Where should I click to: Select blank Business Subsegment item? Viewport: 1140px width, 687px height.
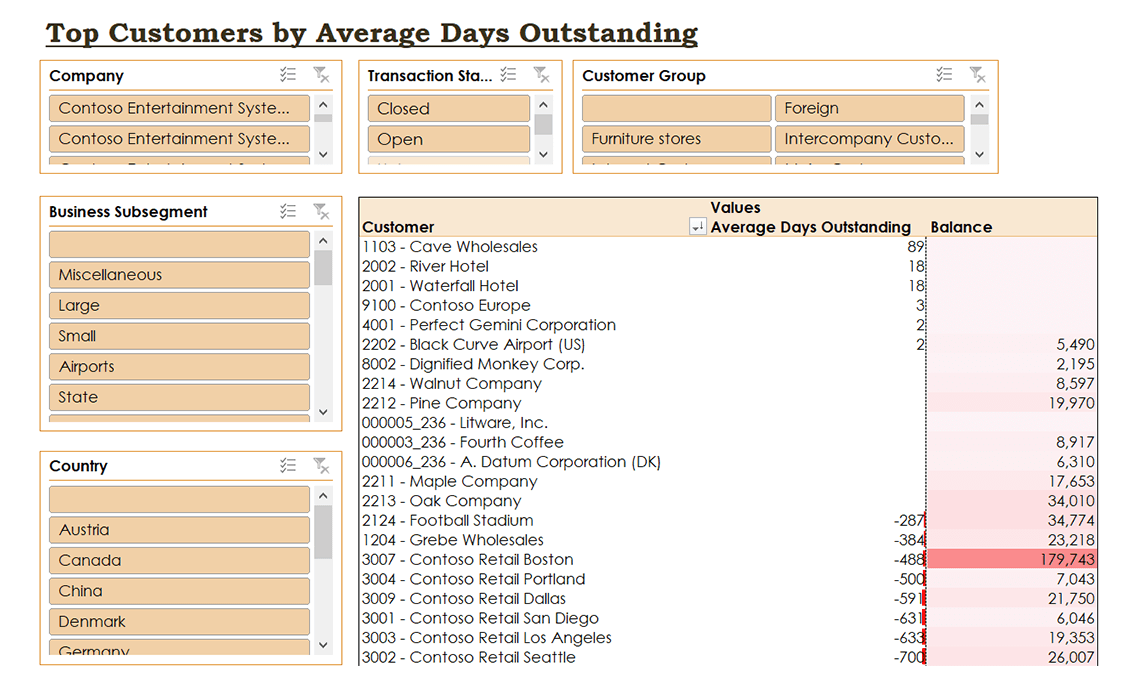[180, 244]
